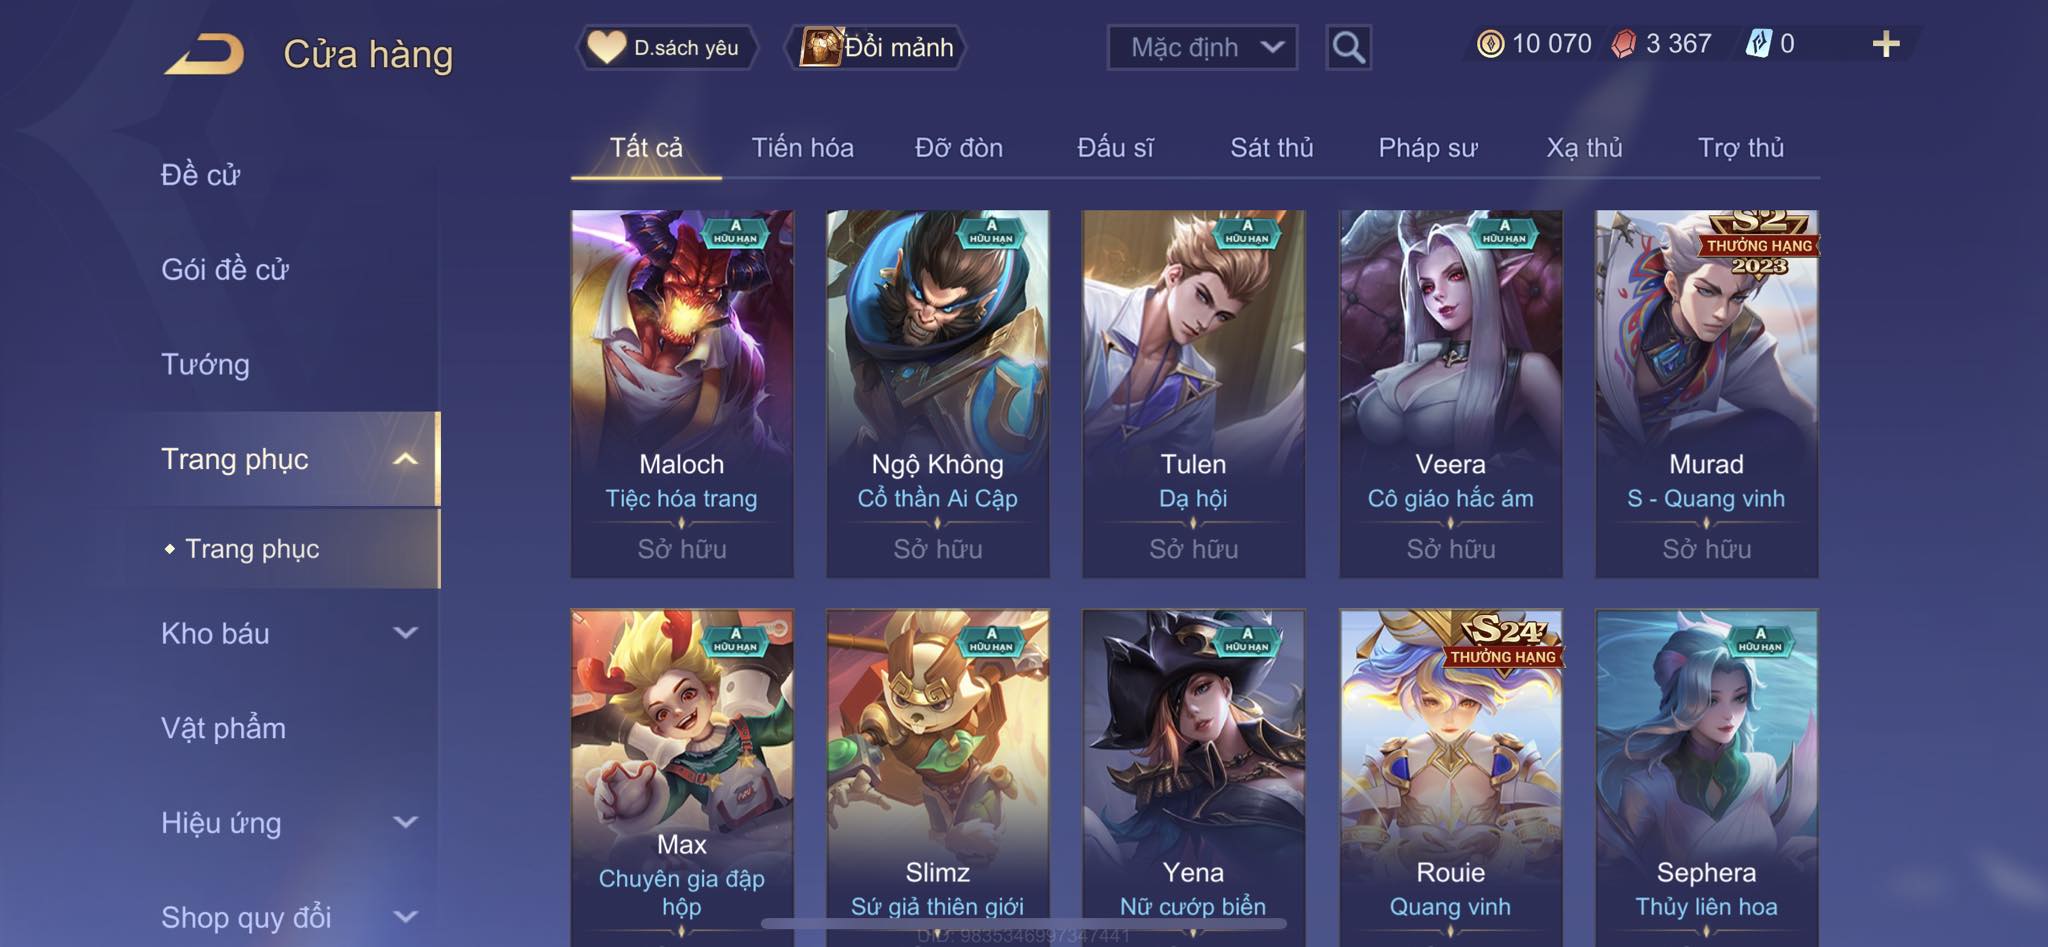Expand the Hiệu ứng sidebar section
This screenshot has height=947, width=2048.
[405, 822]
